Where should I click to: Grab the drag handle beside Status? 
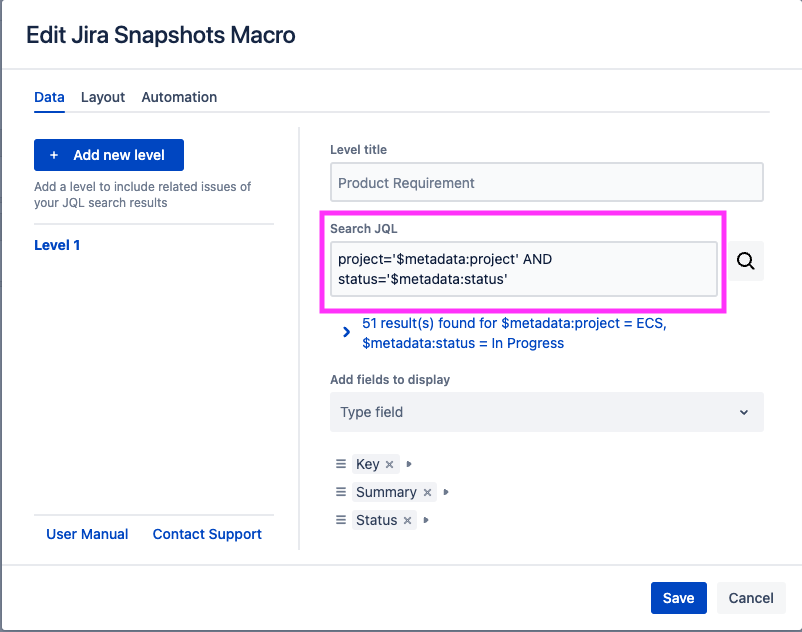pos(341,520)
